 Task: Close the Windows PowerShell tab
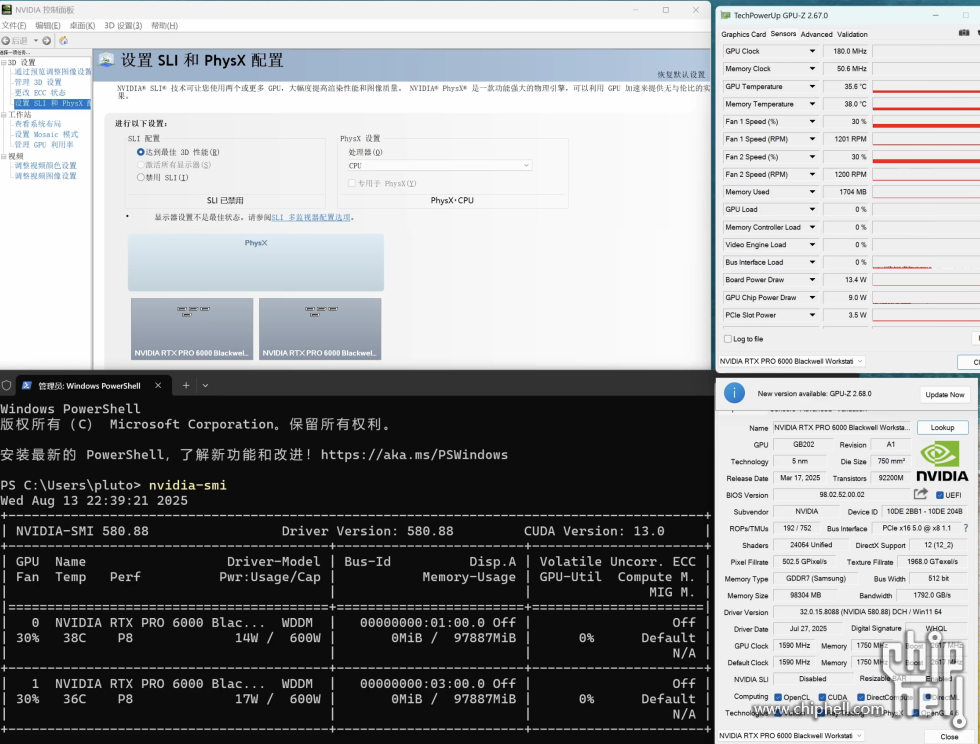tap(158, 386)
